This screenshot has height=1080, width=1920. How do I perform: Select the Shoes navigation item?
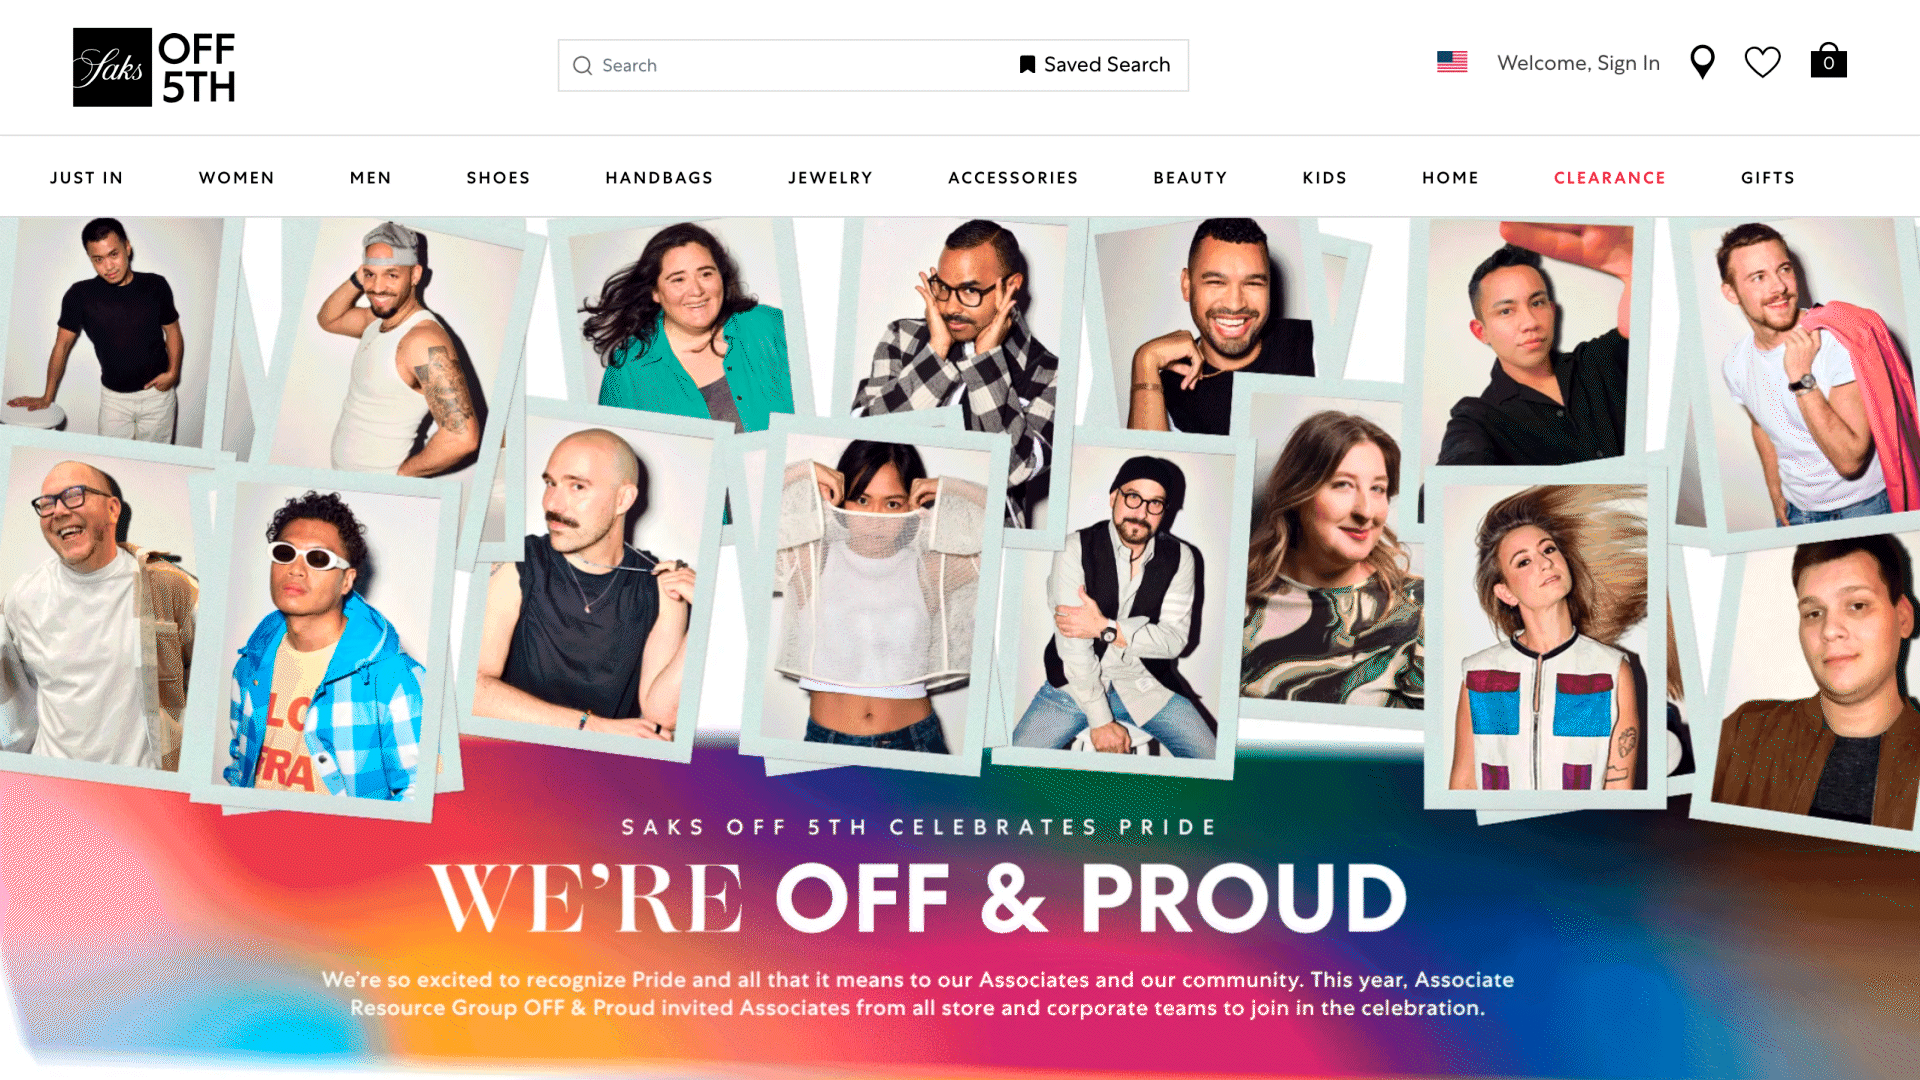(x=498, y=178)
